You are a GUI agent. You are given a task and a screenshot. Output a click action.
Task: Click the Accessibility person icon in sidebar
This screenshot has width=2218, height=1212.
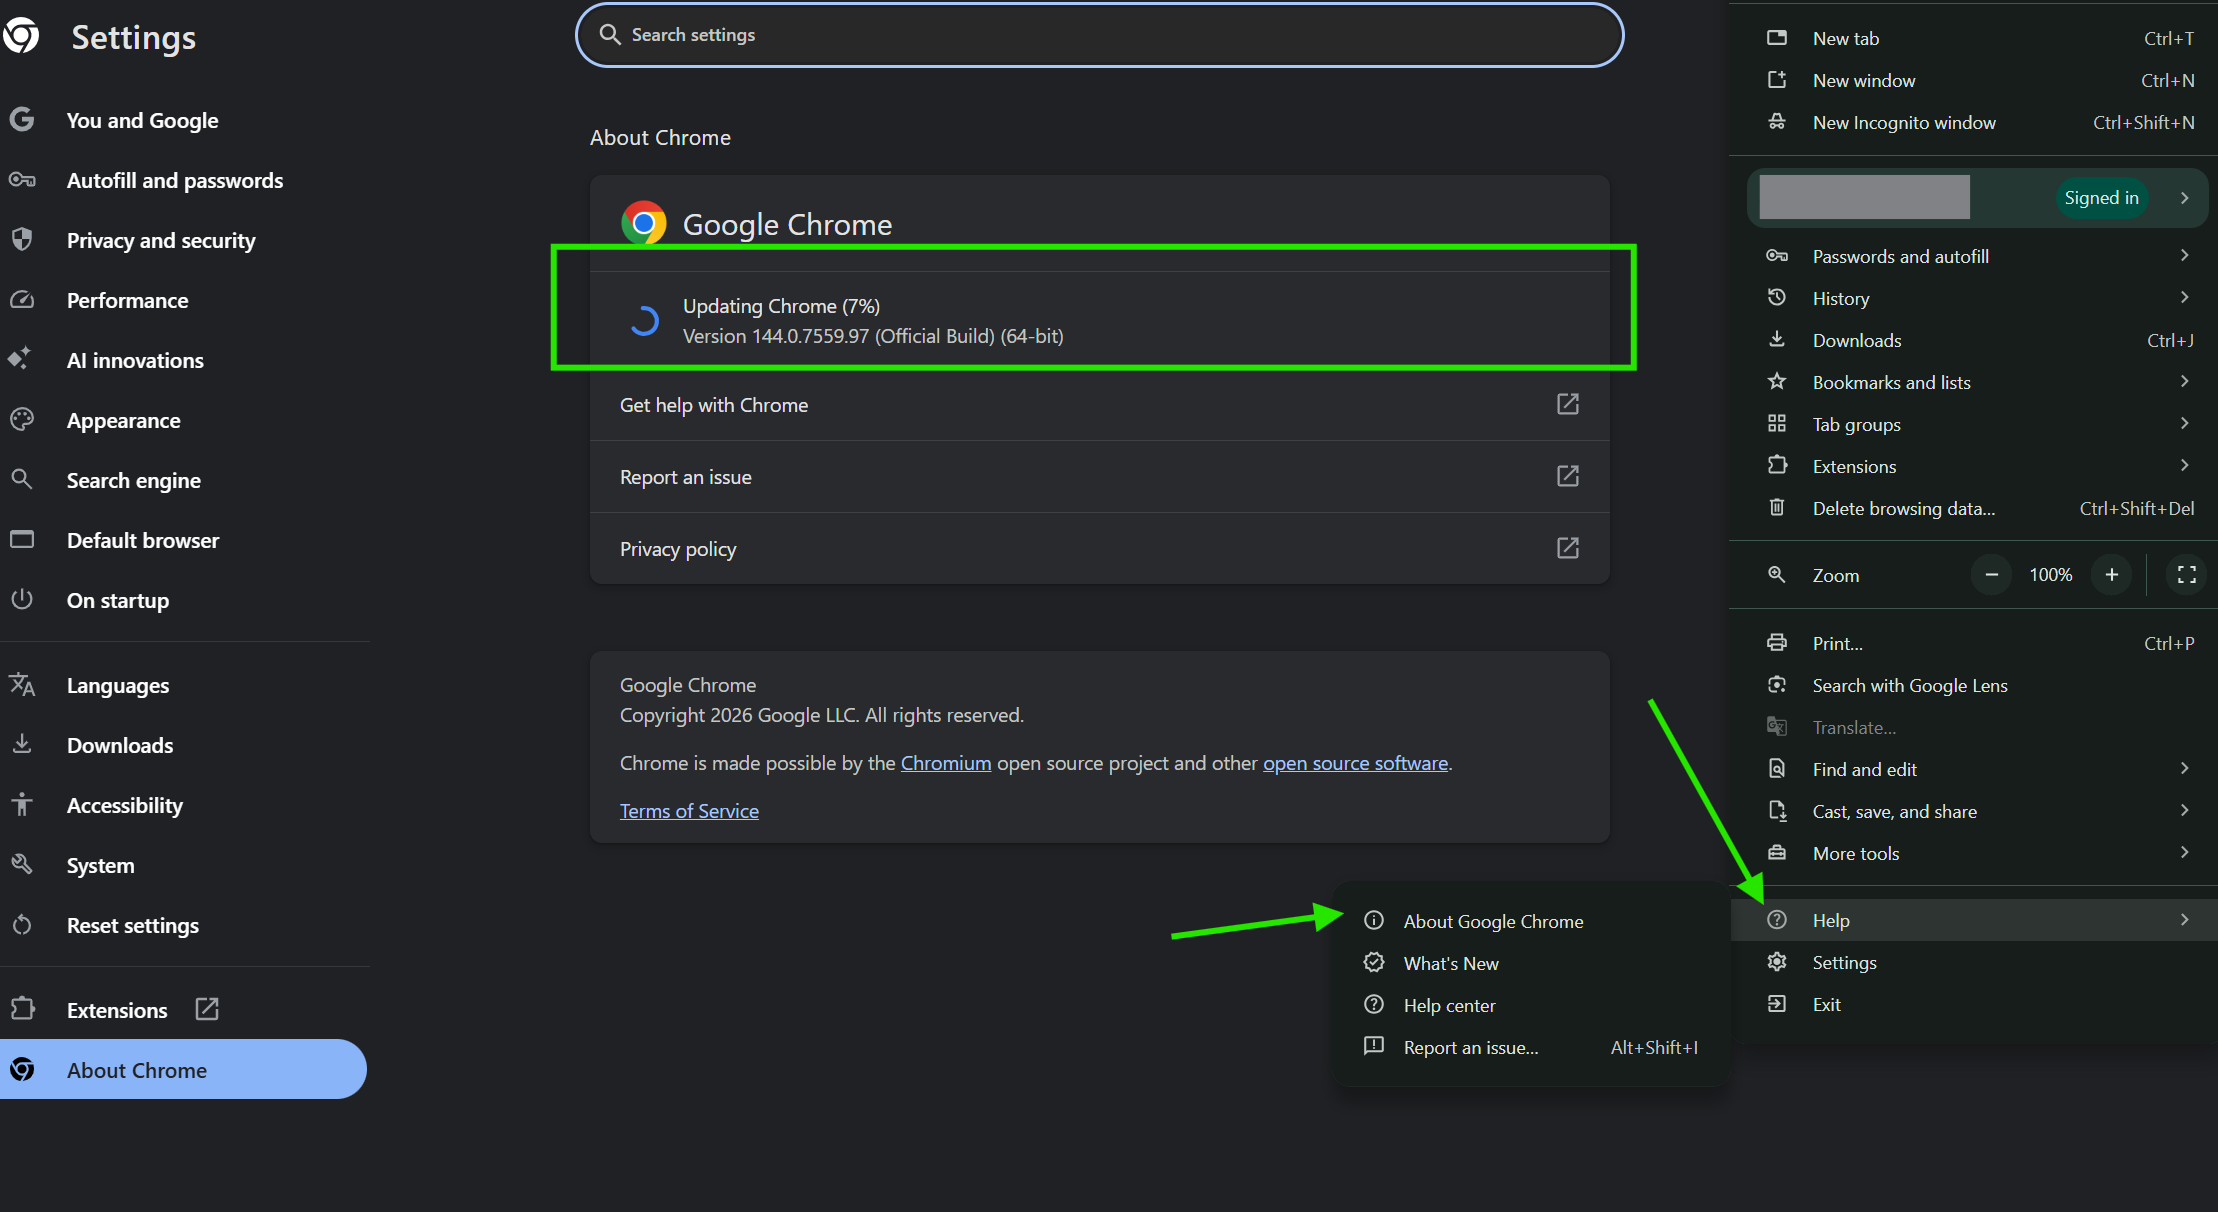tap(22, 804)
